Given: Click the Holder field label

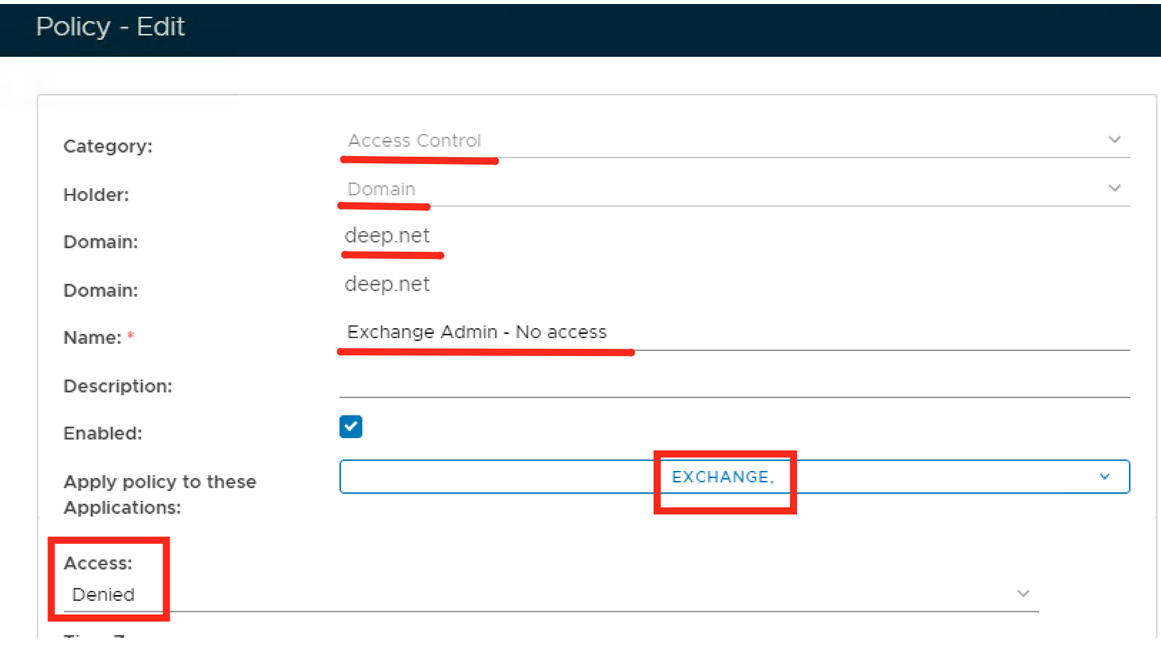Looking at the screenshot, I should 96,194.
